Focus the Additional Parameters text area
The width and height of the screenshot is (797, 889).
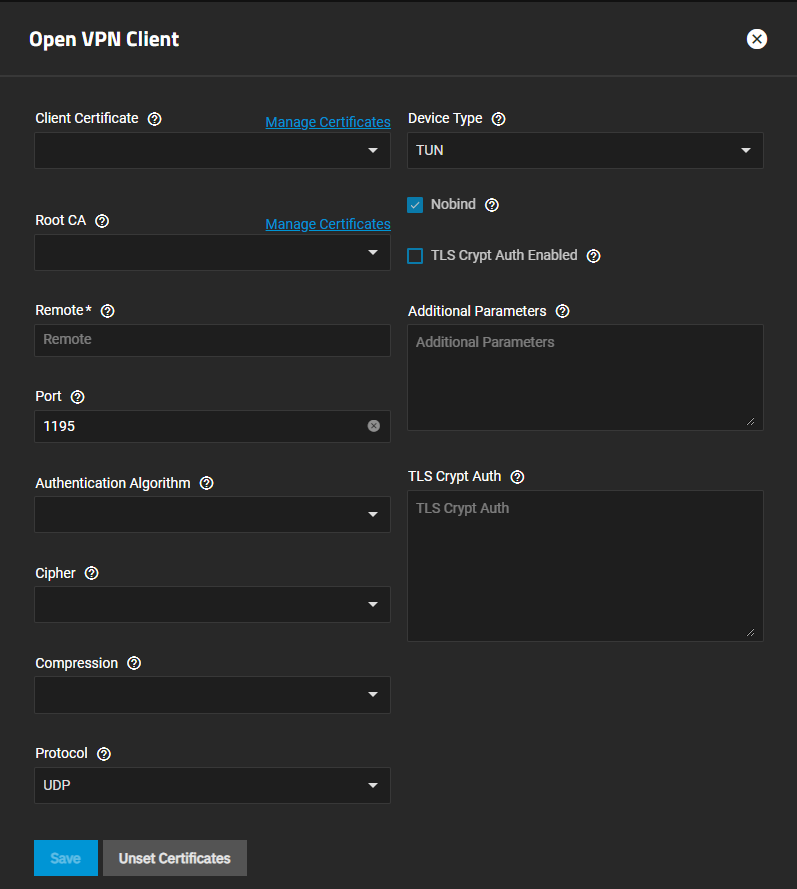pyautogui.click(x=586, y=378)
